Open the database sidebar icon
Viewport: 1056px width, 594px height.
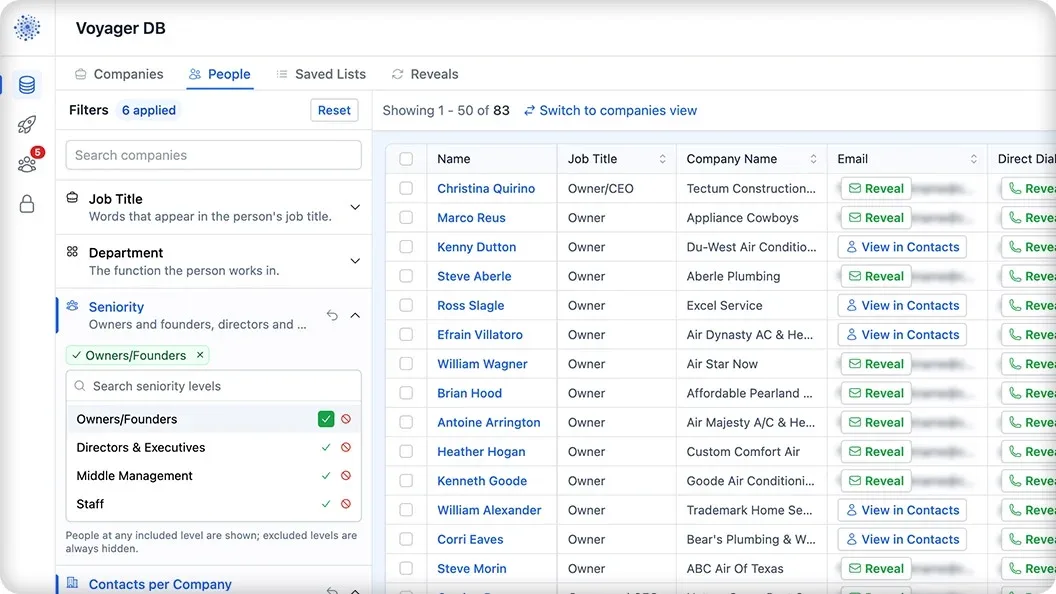pyautogui.click(x=27, y=85)
